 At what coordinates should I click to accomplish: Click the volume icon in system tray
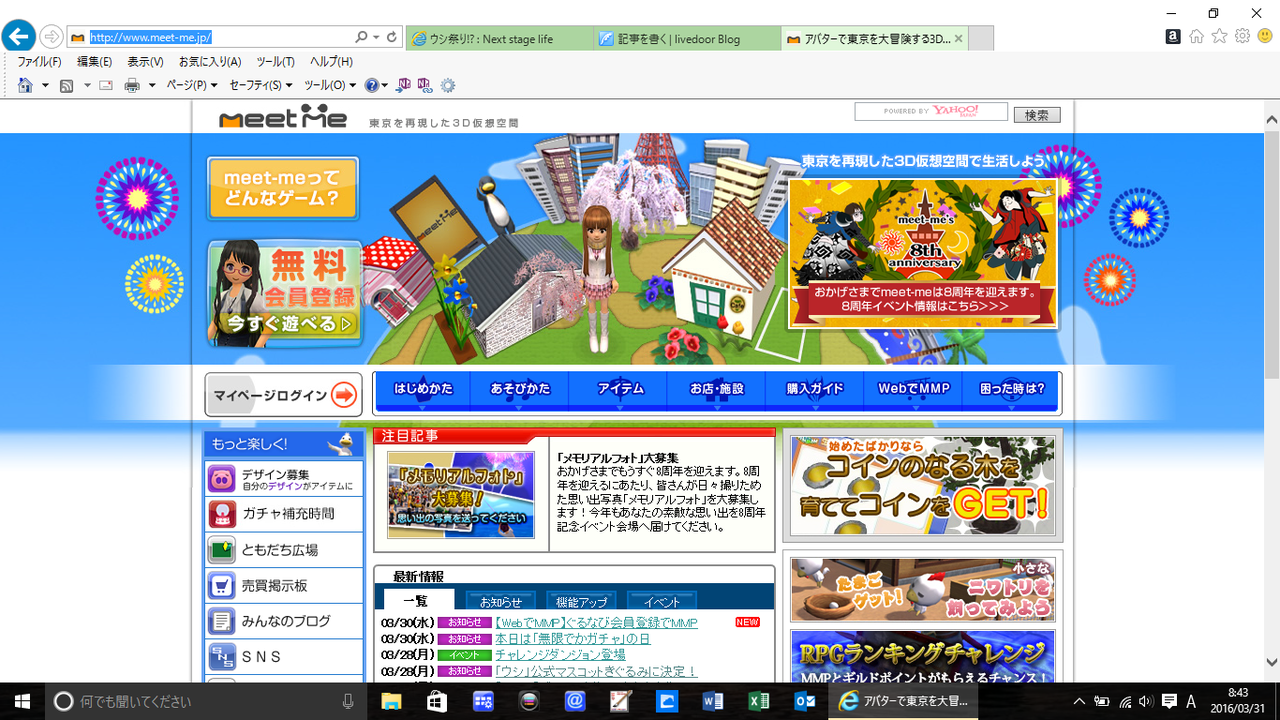coord(1145,702)
